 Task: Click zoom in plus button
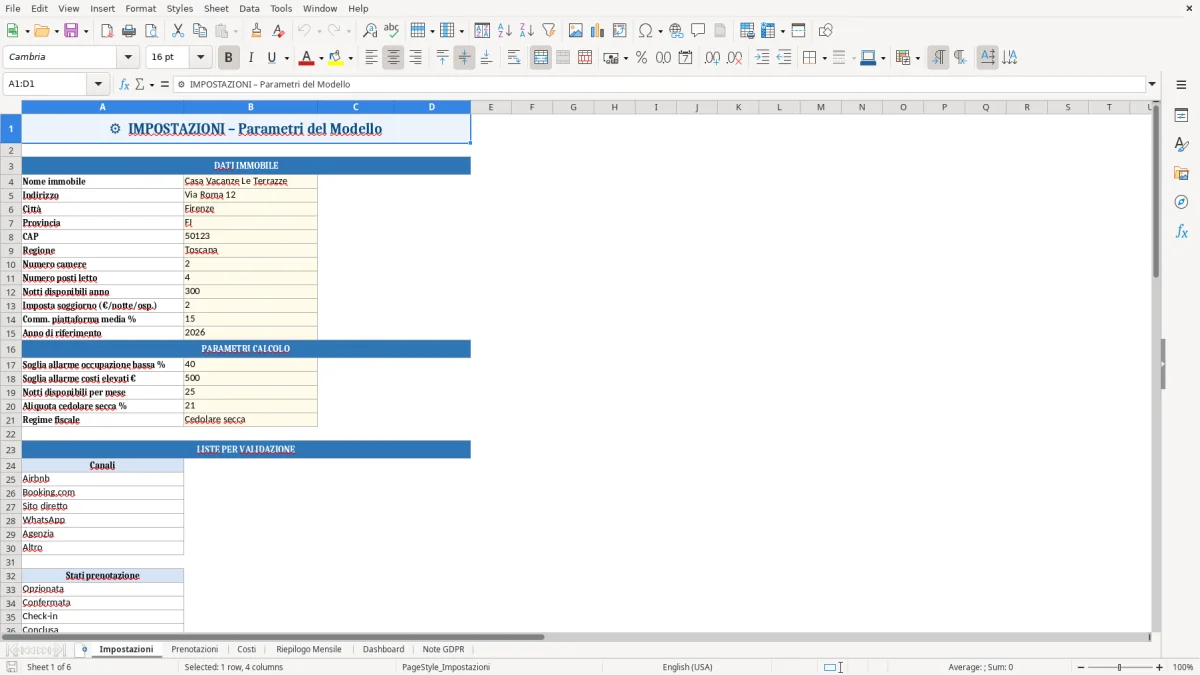1160,667
